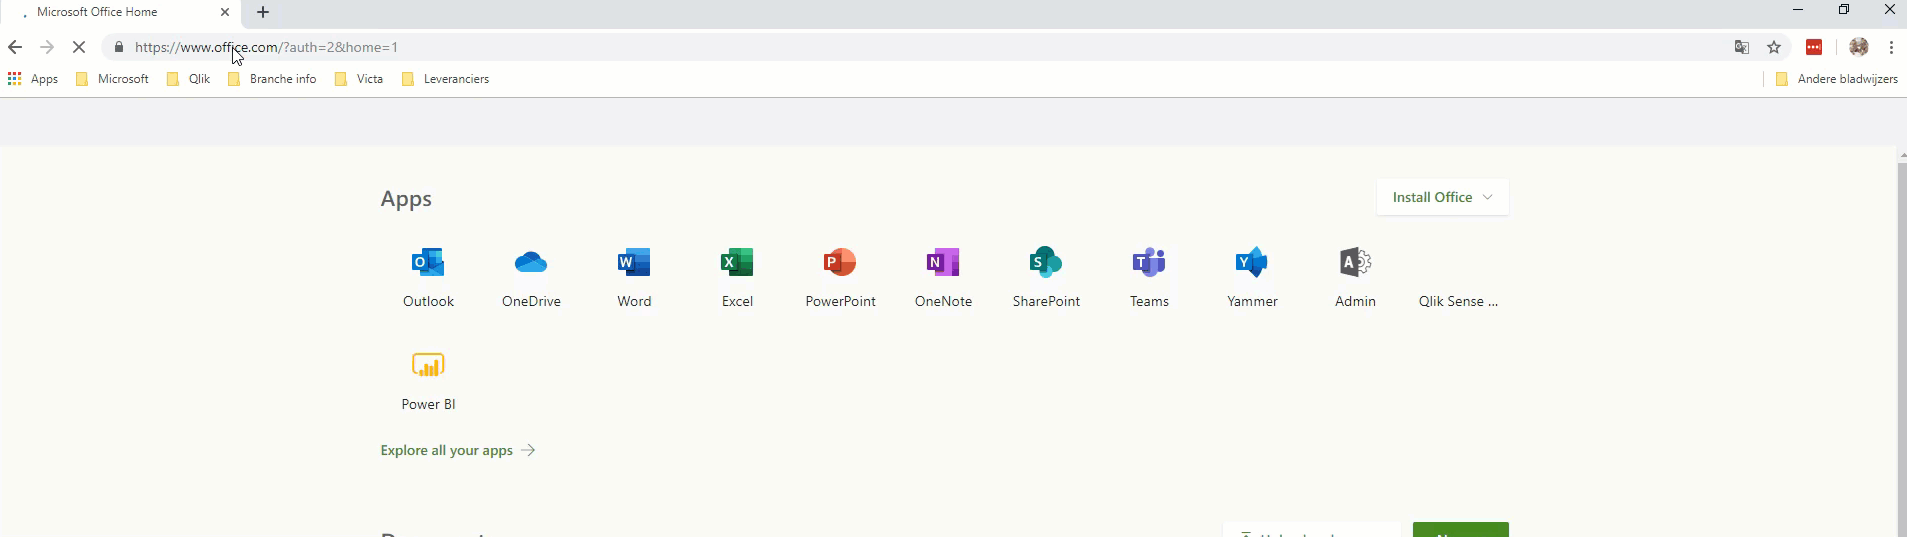This screenshot has width=1907, height=537.
Task: Open the Outlook app
Action: [x=428, y=276]
